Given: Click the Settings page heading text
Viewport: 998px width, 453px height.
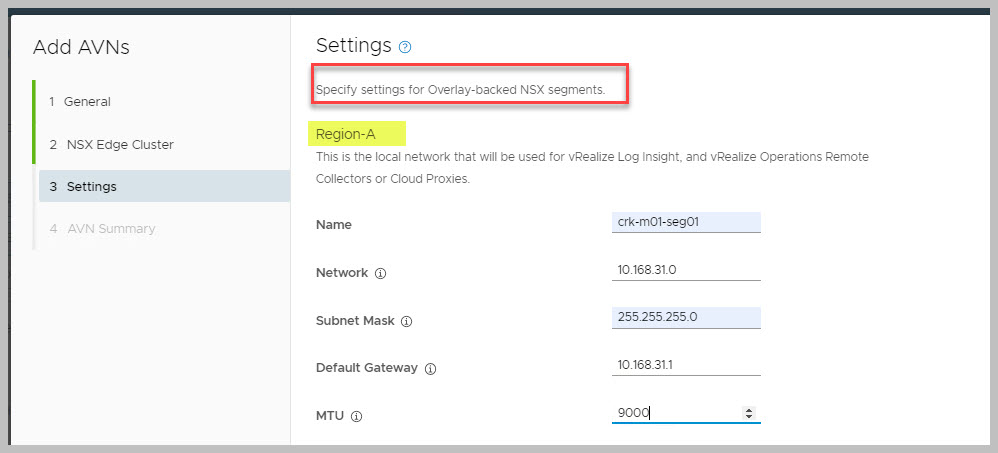Looking at the screenshot, I should tap(353, 45).
